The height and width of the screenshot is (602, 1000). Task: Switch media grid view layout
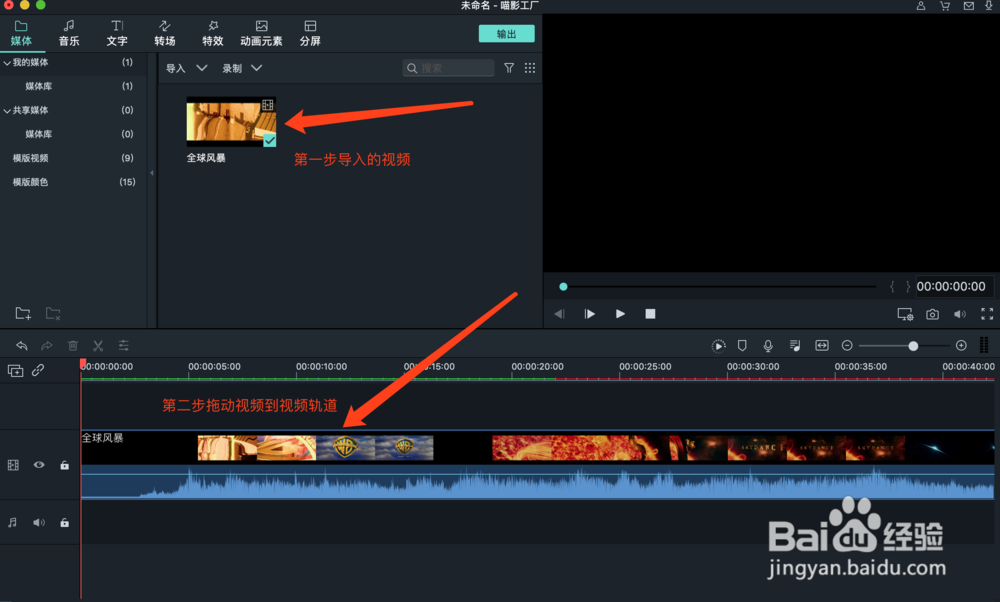click(x=530, y=68)
